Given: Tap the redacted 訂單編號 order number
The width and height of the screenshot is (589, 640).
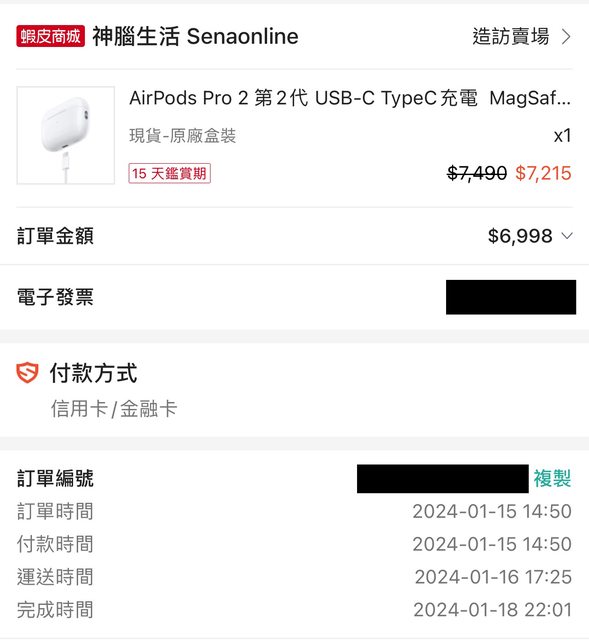Looking at the screenshot, I should pyautogui.click(x=442, y=478).
